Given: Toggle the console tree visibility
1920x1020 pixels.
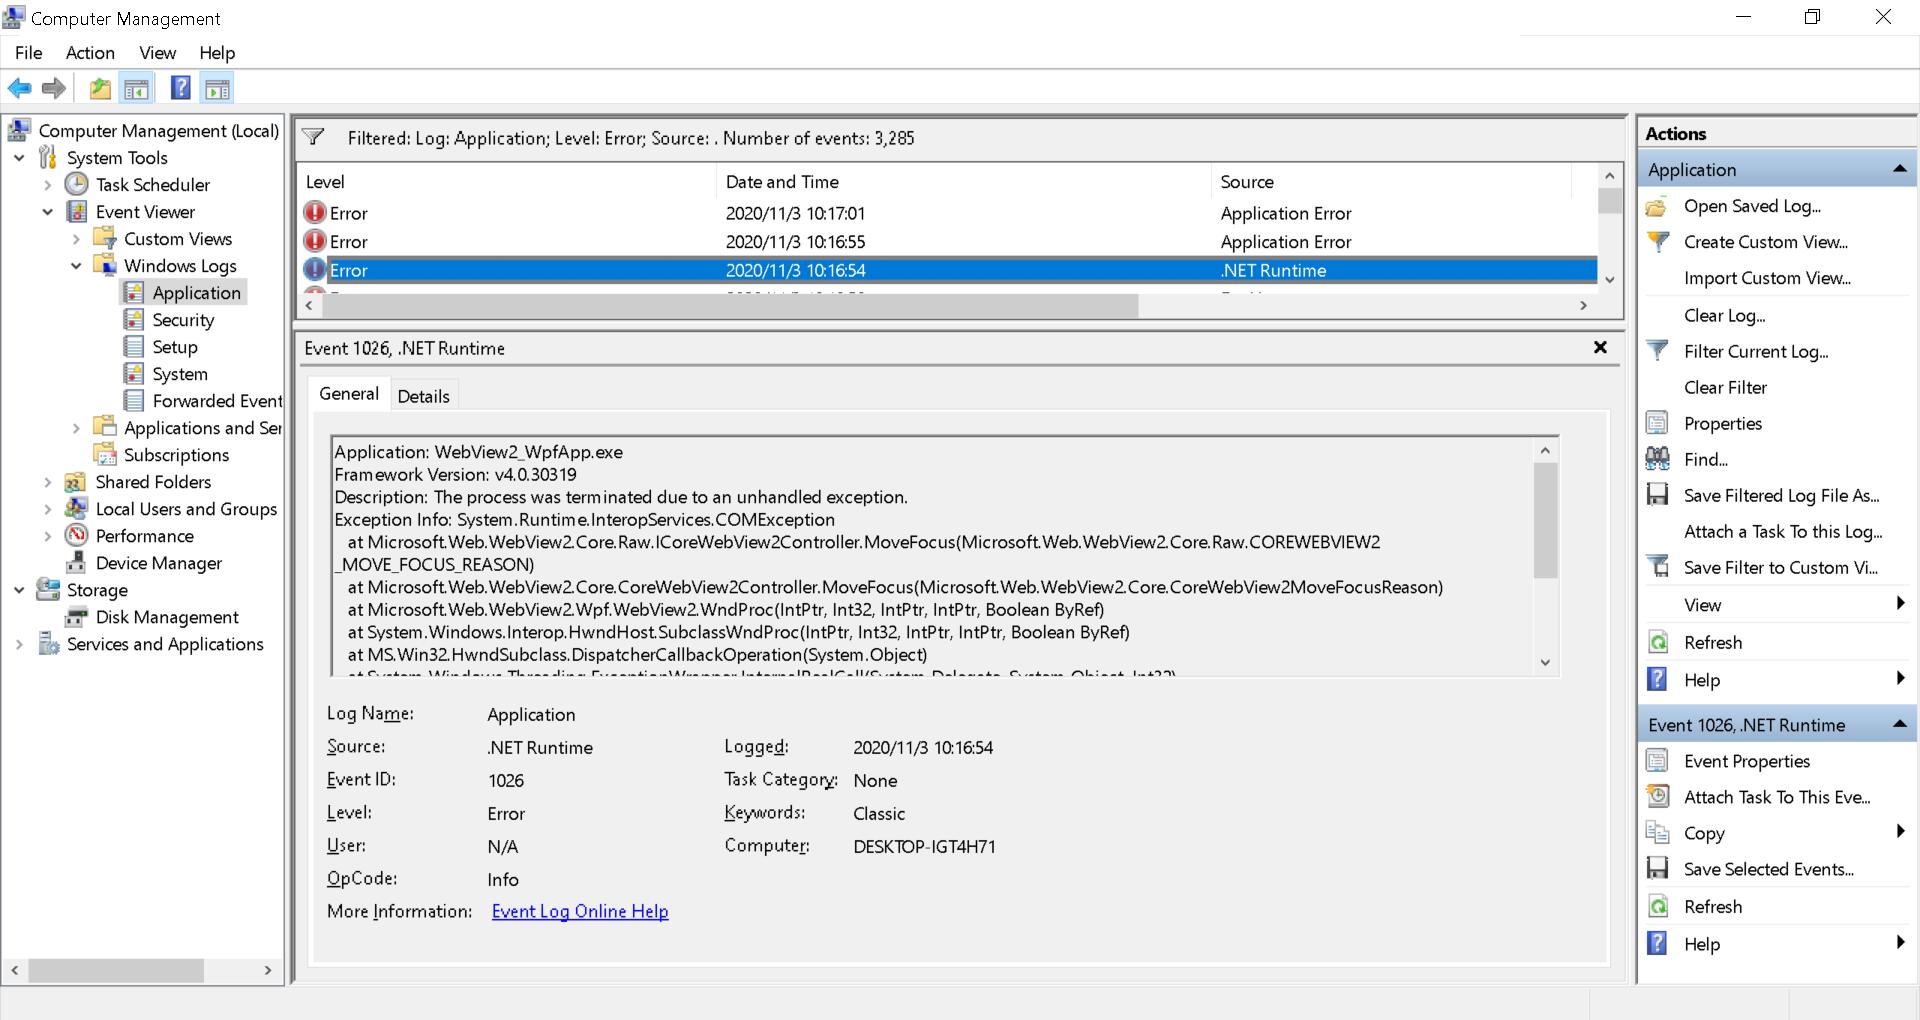Looking at the screenshot, I should (x=137, y=88).
